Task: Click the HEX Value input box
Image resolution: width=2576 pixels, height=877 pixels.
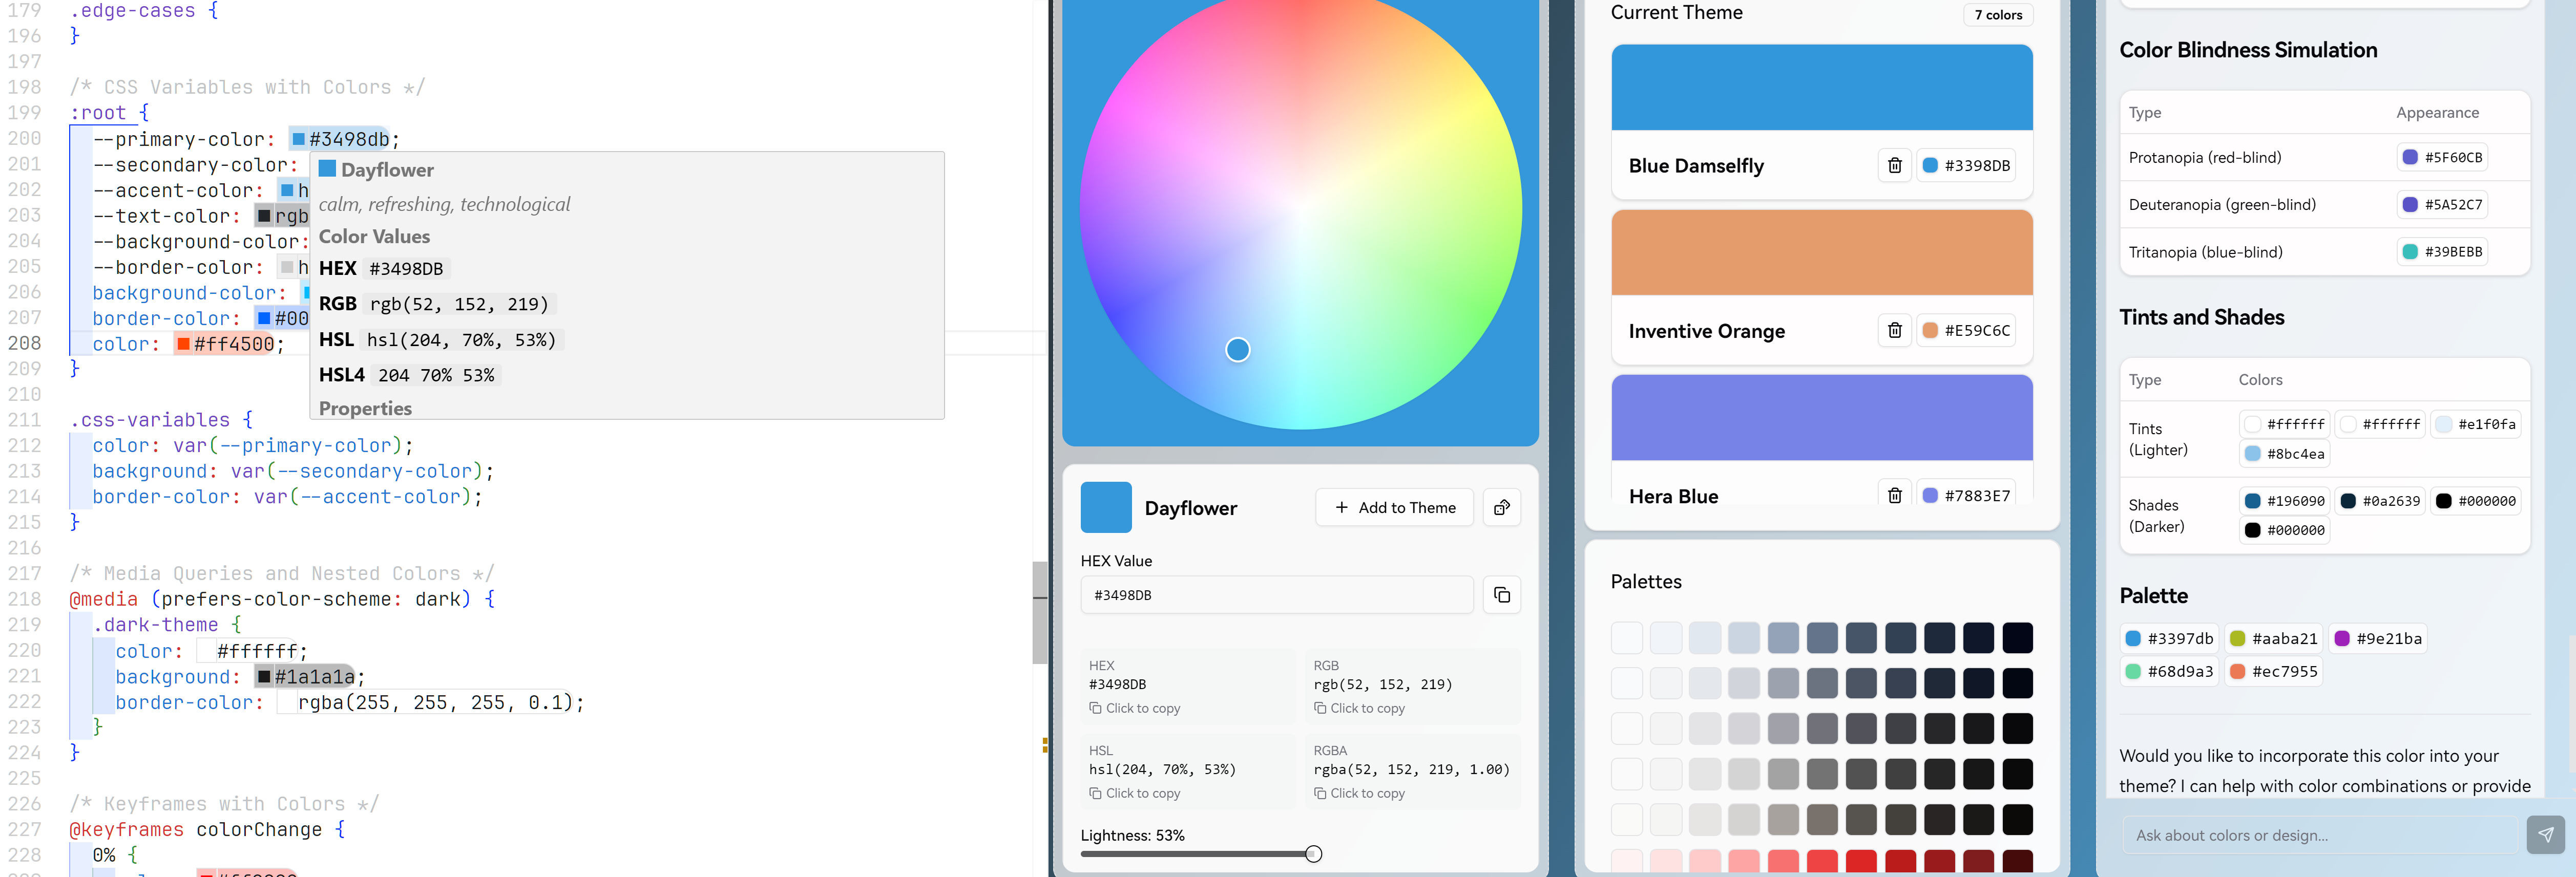Action: (1276, 596)
